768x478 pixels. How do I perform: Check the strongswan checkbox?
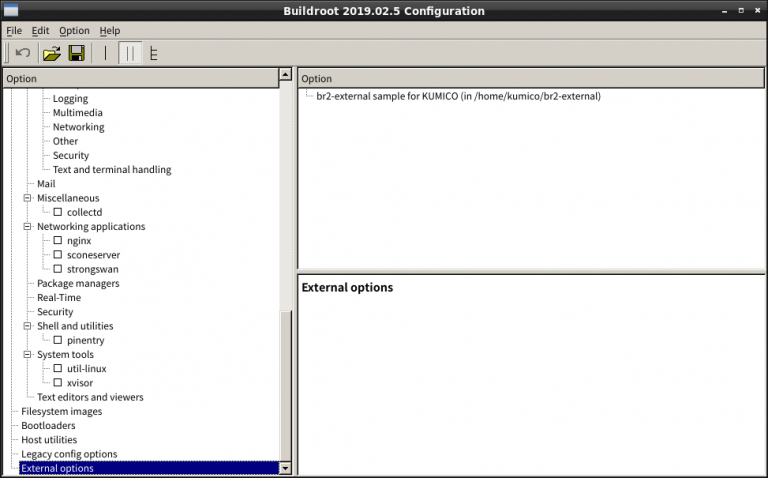58,269
